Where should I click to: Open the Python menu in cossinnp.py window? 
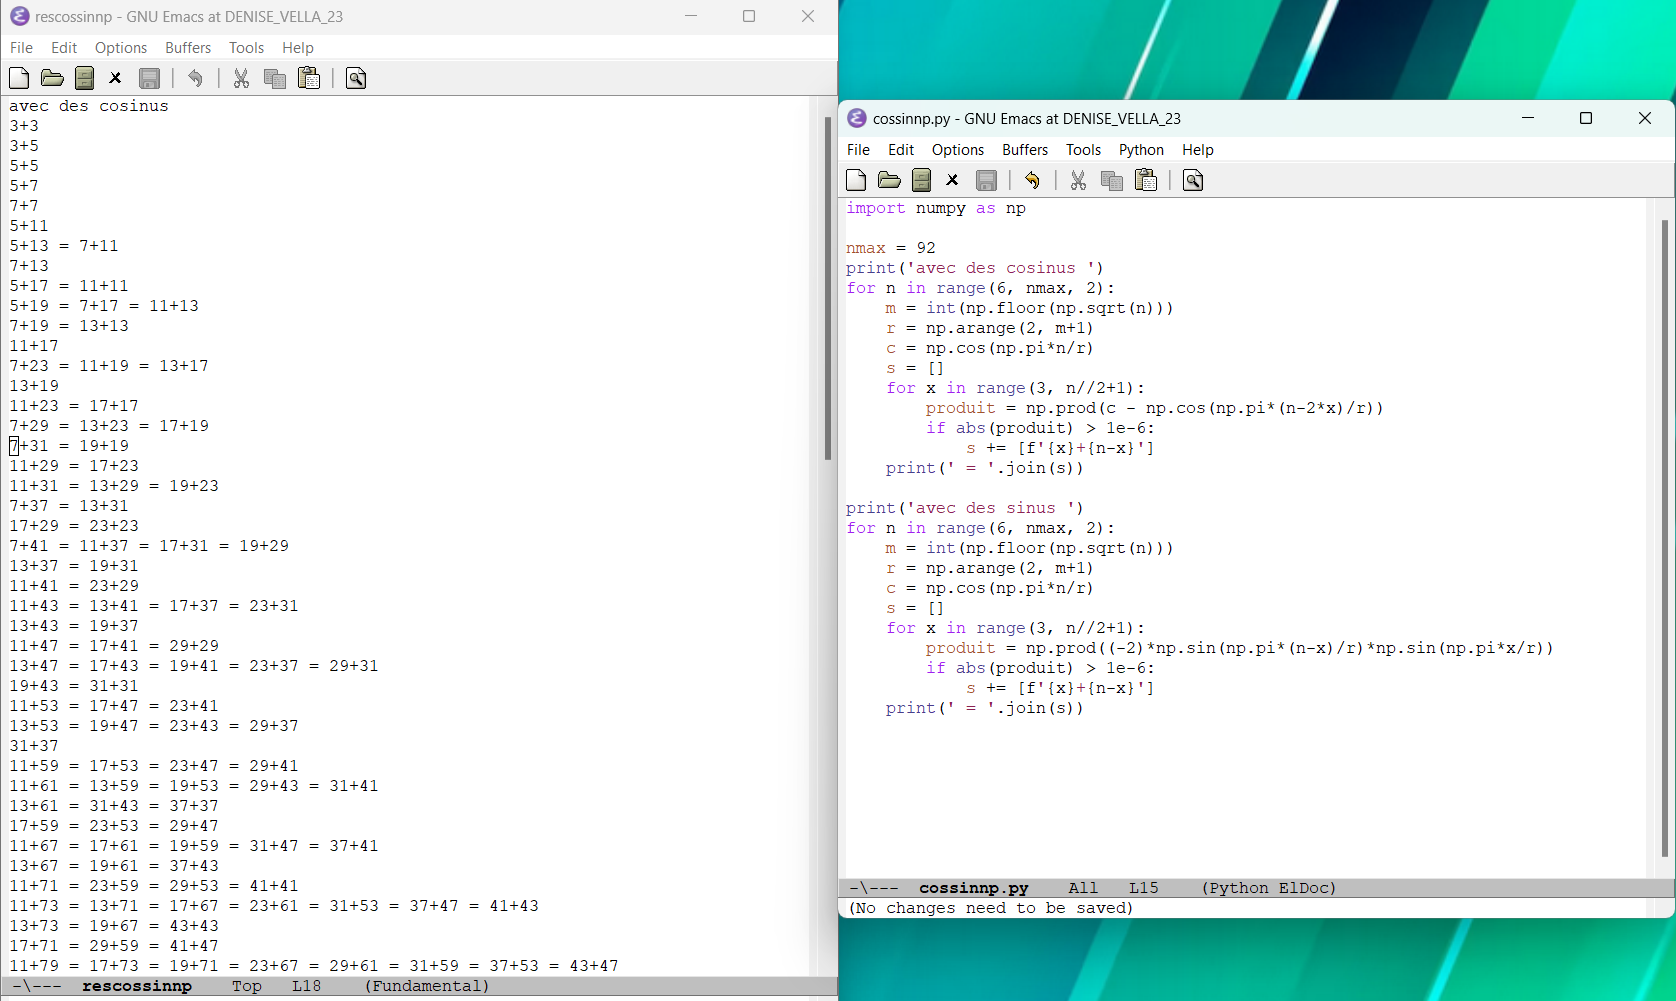[x=1140, y=150]
